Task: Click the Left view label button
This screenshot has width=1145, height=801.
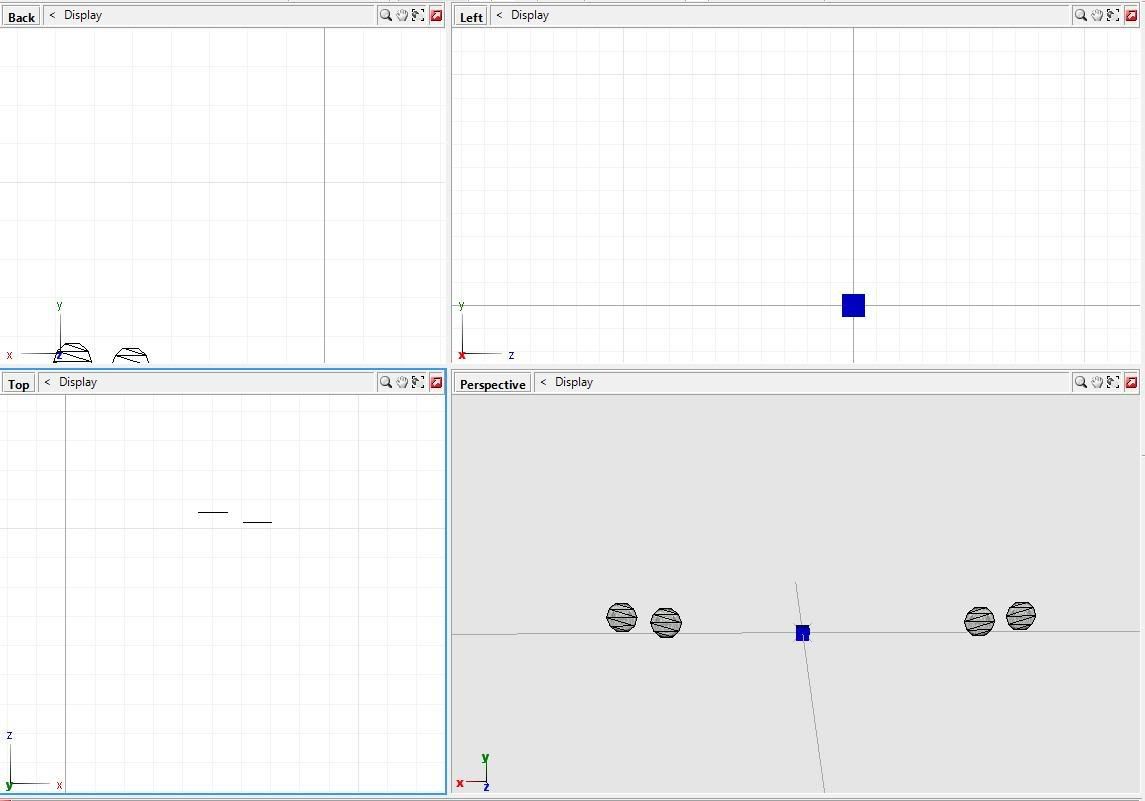Action: (471, 17)
